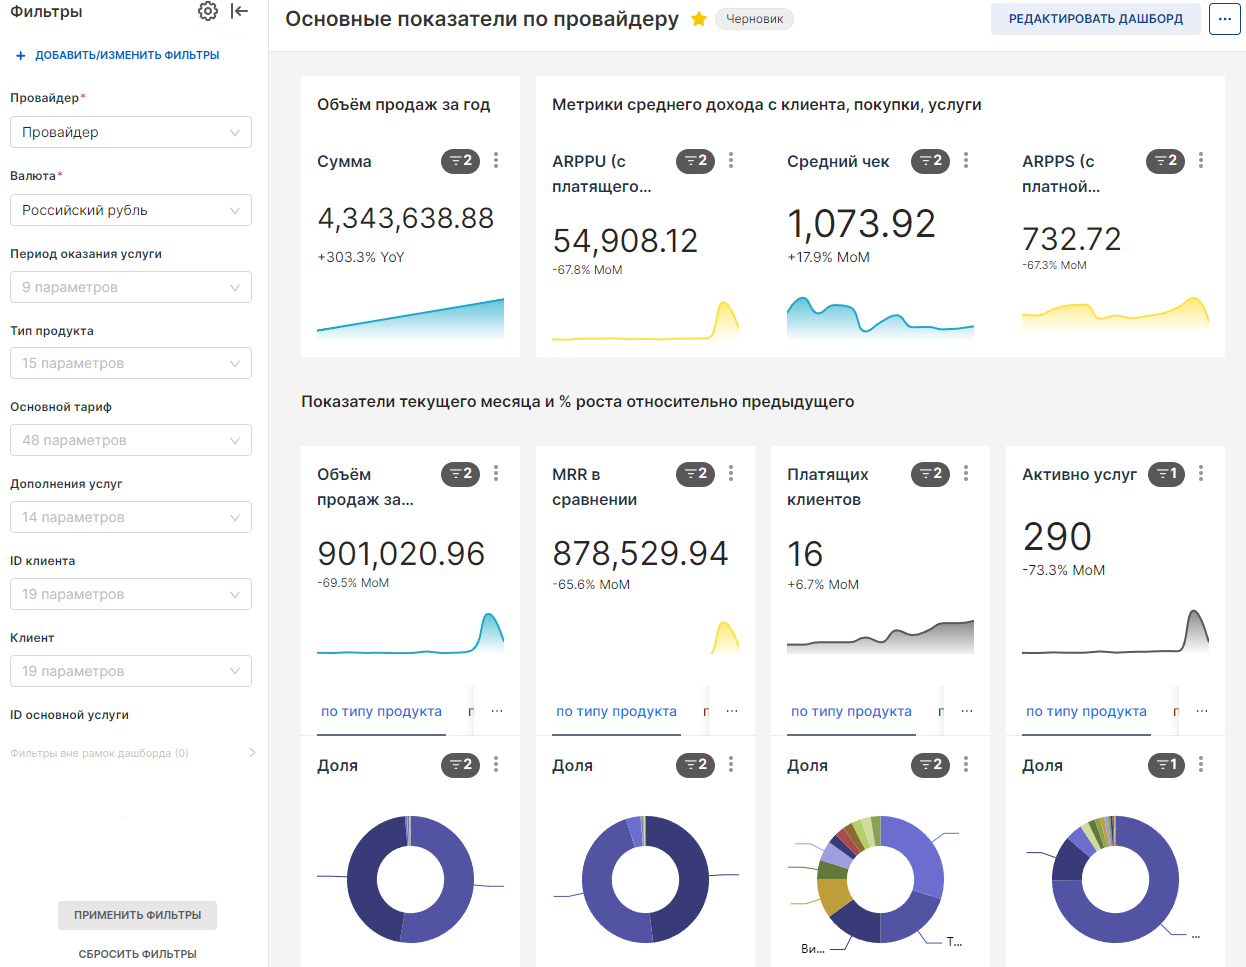1246x967 pixels.
Task: Click Сбросить фильтры button
Action: click(137, 954)
